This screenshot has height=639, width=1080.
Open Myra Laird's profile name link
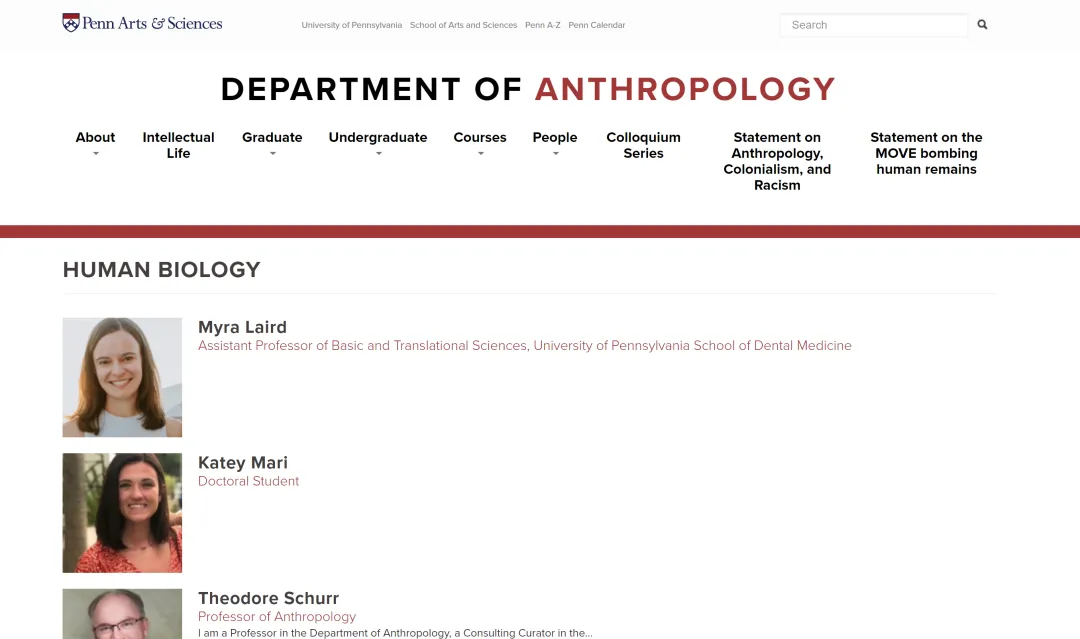242,327
